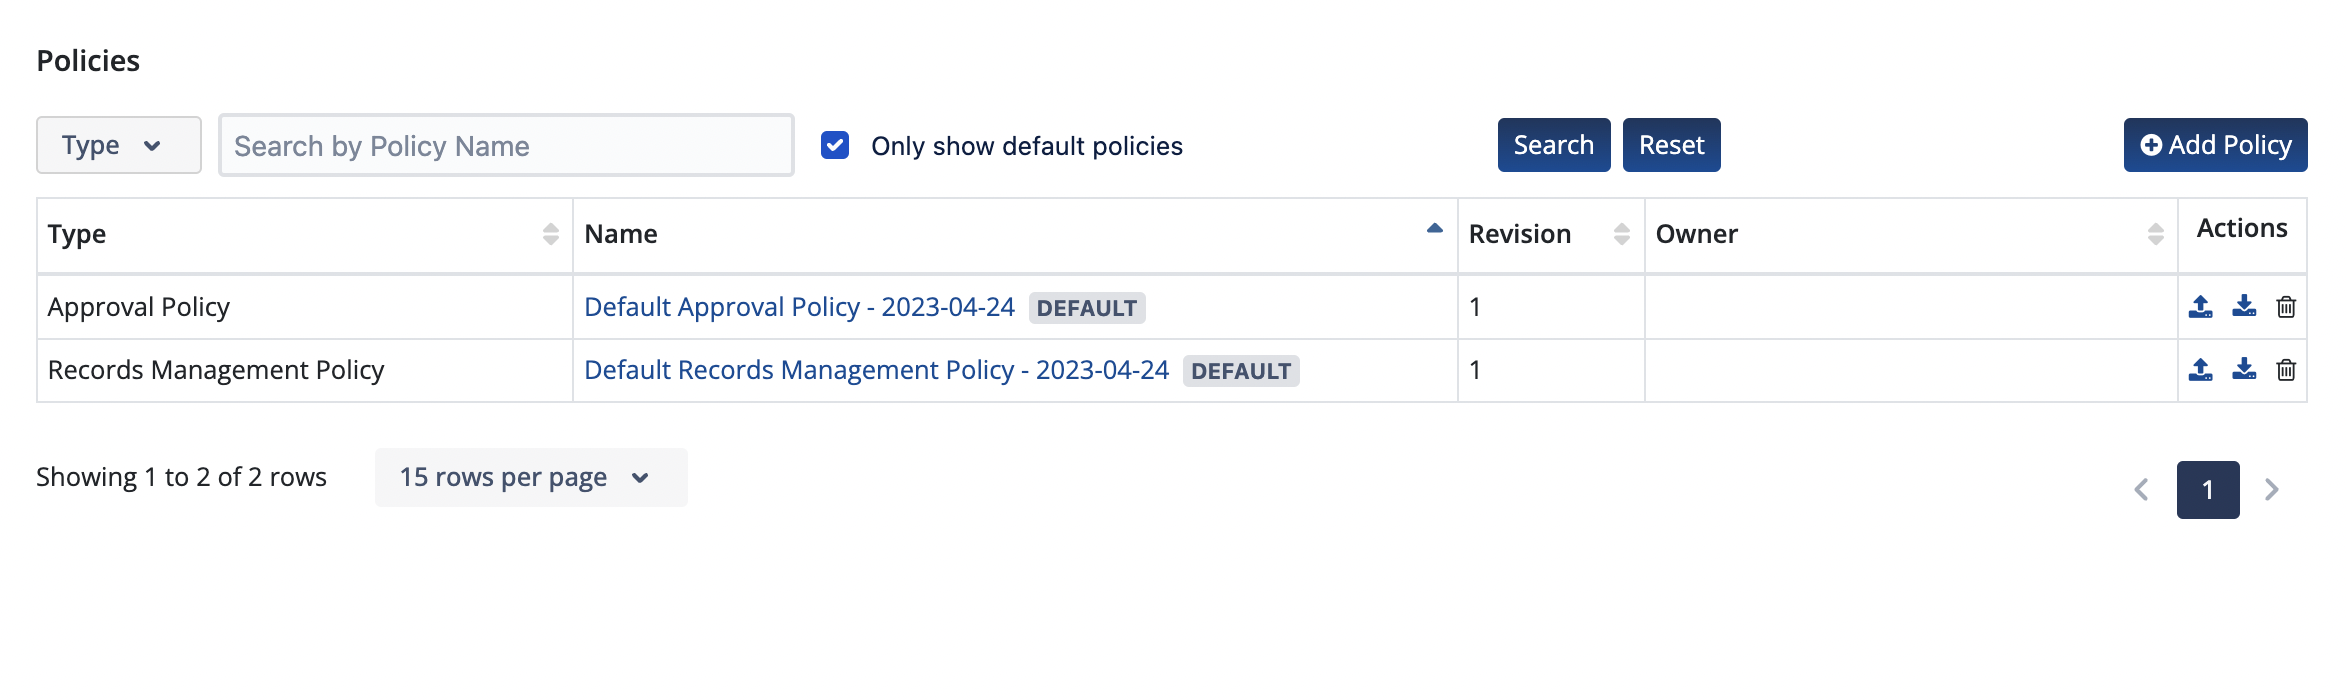Open the 15 rows per page dropdown
The image size is (2346, 700).
point(531,478)
